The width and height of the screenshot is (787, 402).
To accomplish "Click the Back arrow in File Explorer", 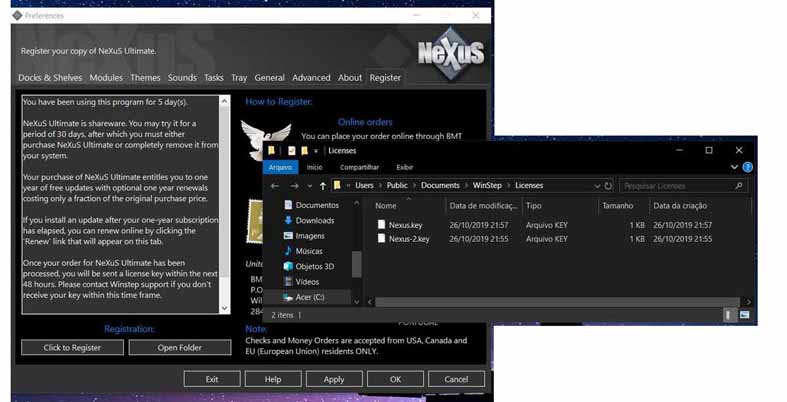I will click(274, 186).
